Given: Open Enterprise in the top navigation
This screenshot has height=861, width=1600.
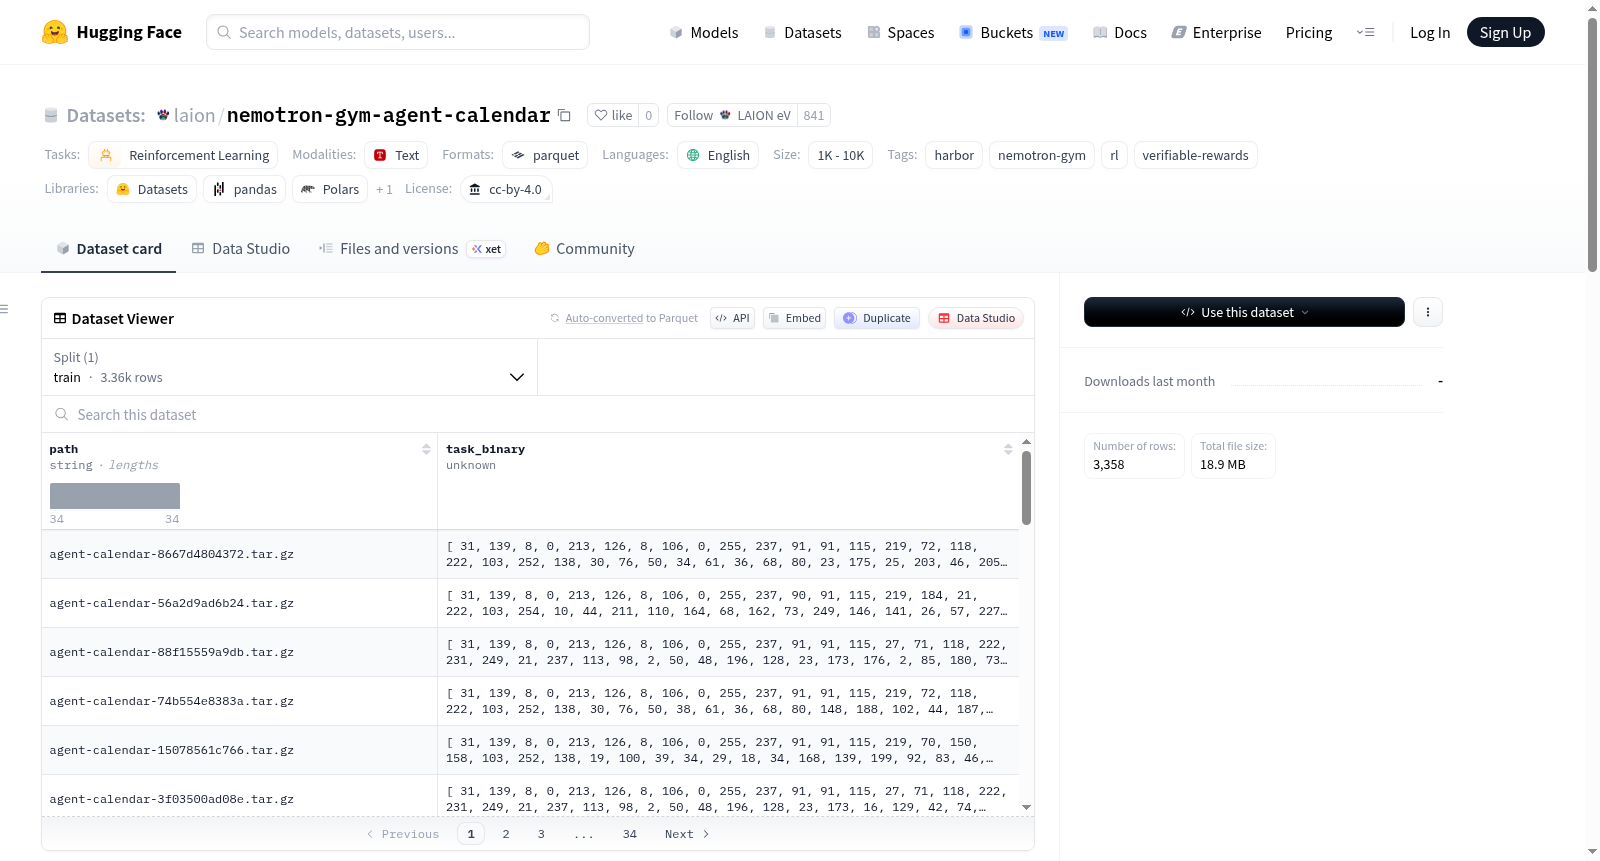Looking at the screenshot, I should (x=1216, y=32).
